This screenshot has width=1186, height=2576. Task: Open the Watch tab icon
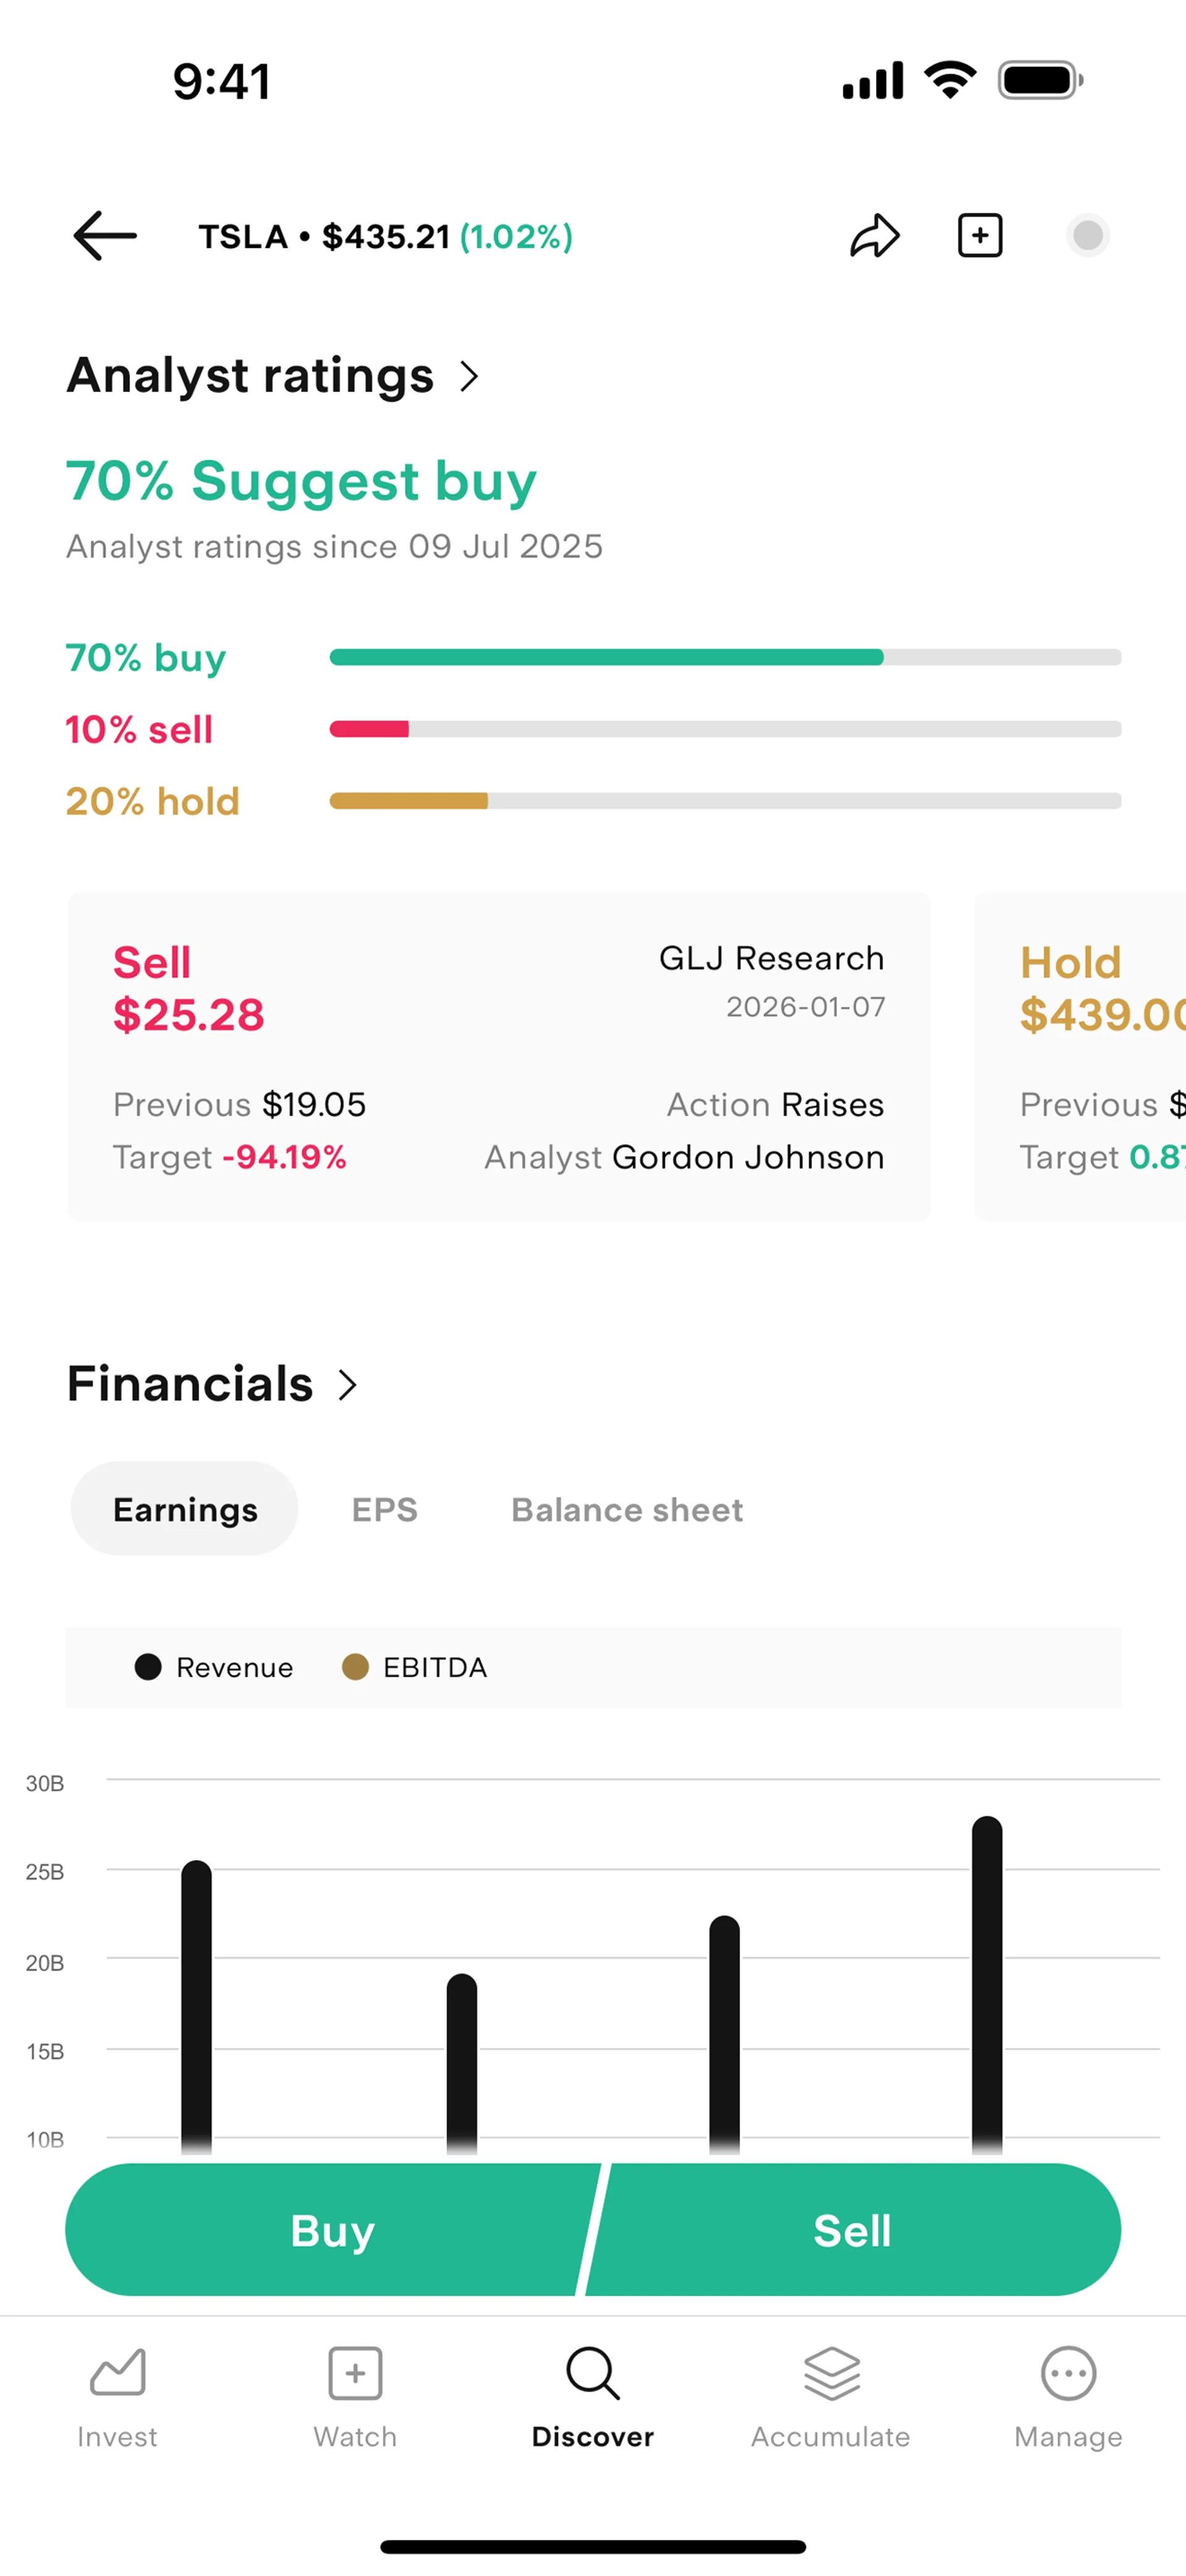(x=355, y=2373)
